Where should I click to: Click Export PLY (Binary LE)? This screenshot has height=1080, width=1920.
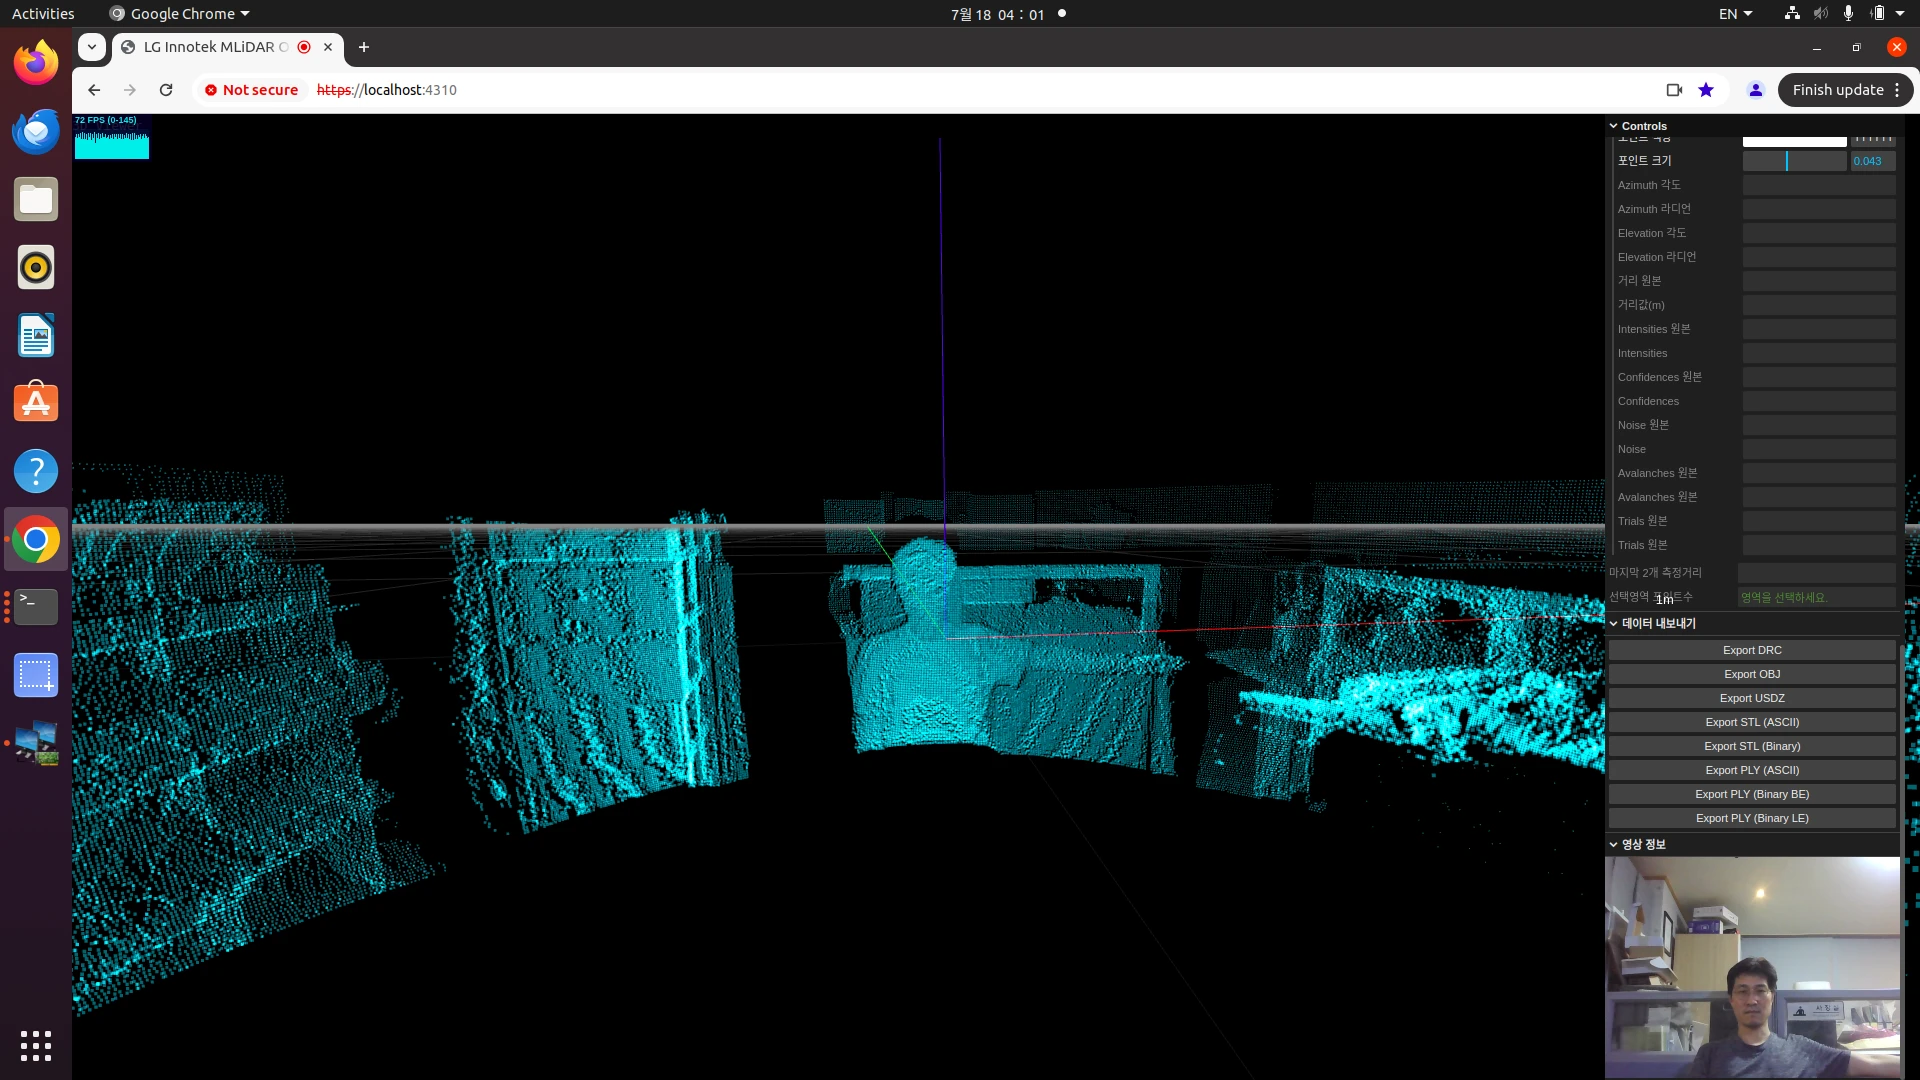click(x=1751, y=818)
